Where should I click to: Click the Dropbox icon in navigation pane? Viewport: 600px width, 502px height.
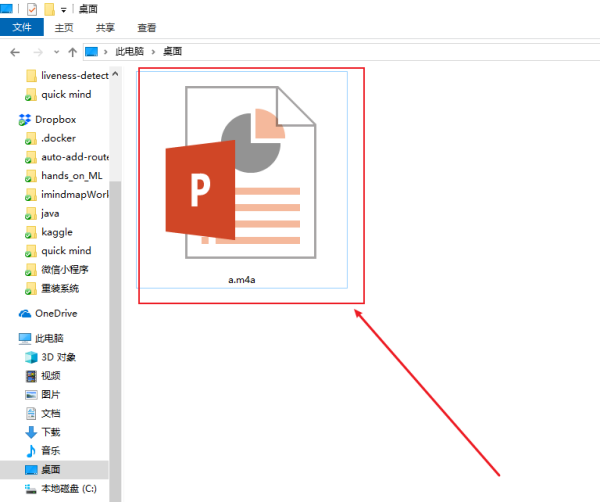tap(25, 119)
